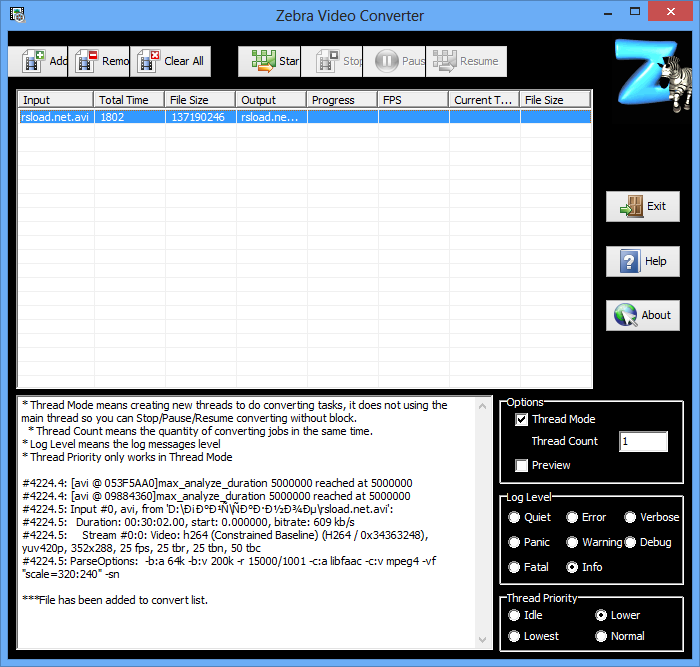Click the log scrollbar up arrow

[483, 406]
